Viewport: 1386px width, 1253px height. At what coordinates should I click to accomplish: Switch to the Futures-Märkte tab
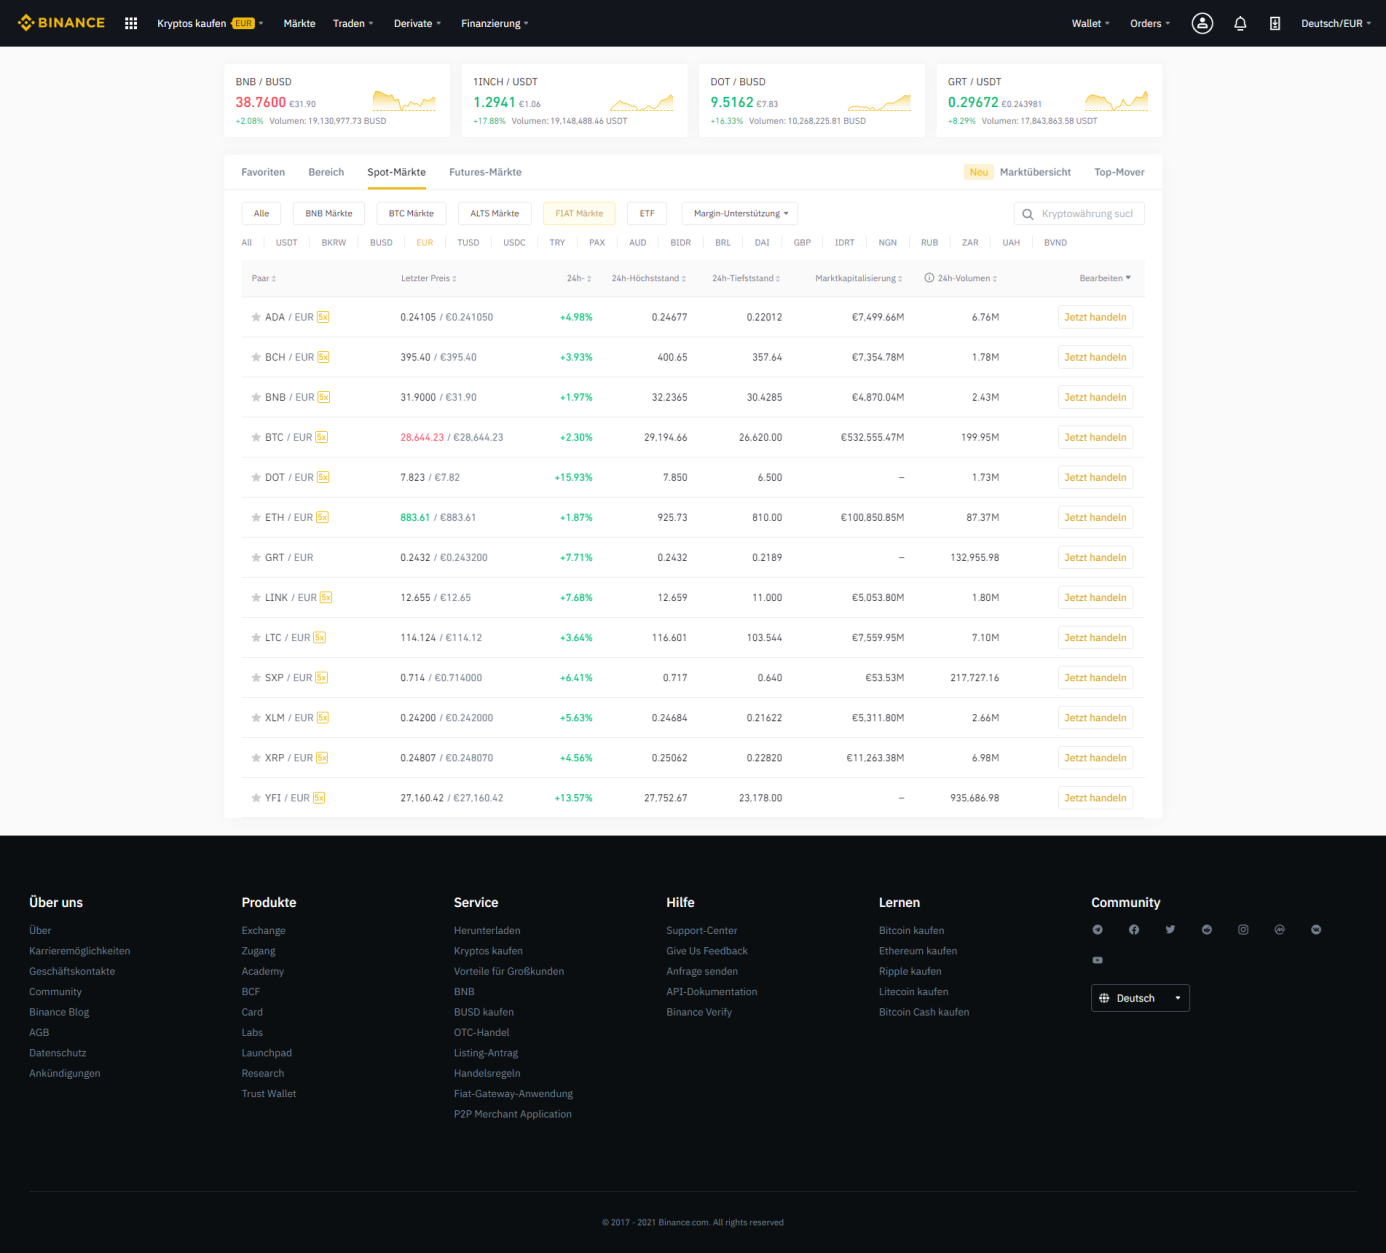click(485, 172)
